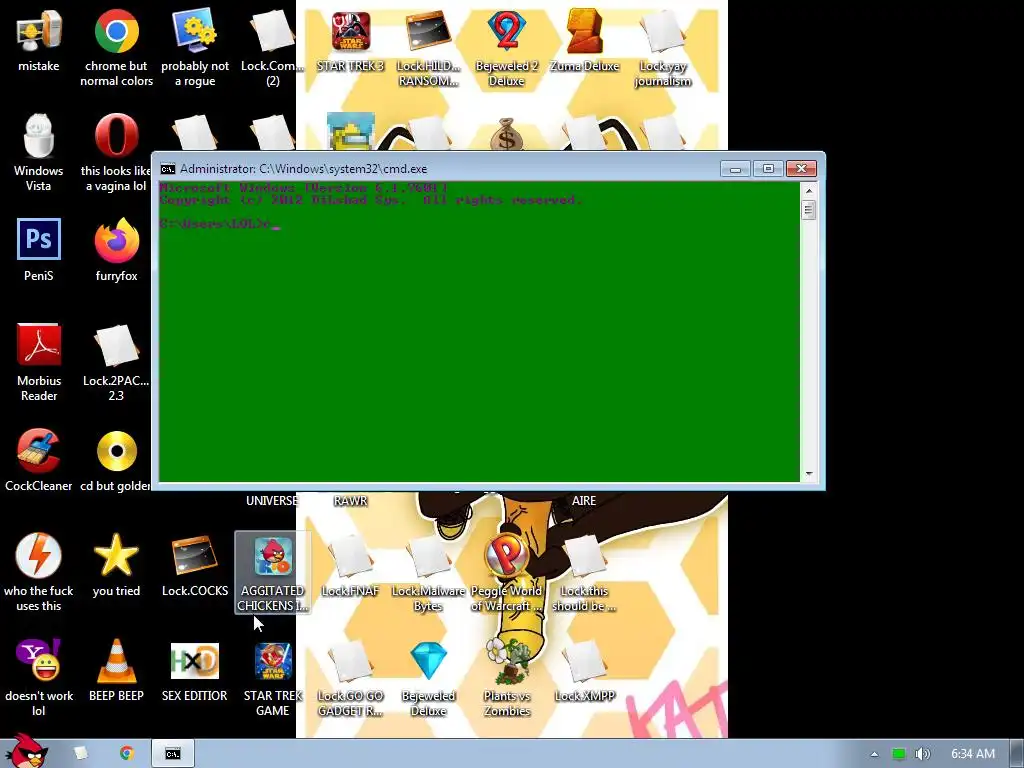The image size is (1024, 768).
Task: Select the 'Lock.FNAF' file icon
Action: 351,556
